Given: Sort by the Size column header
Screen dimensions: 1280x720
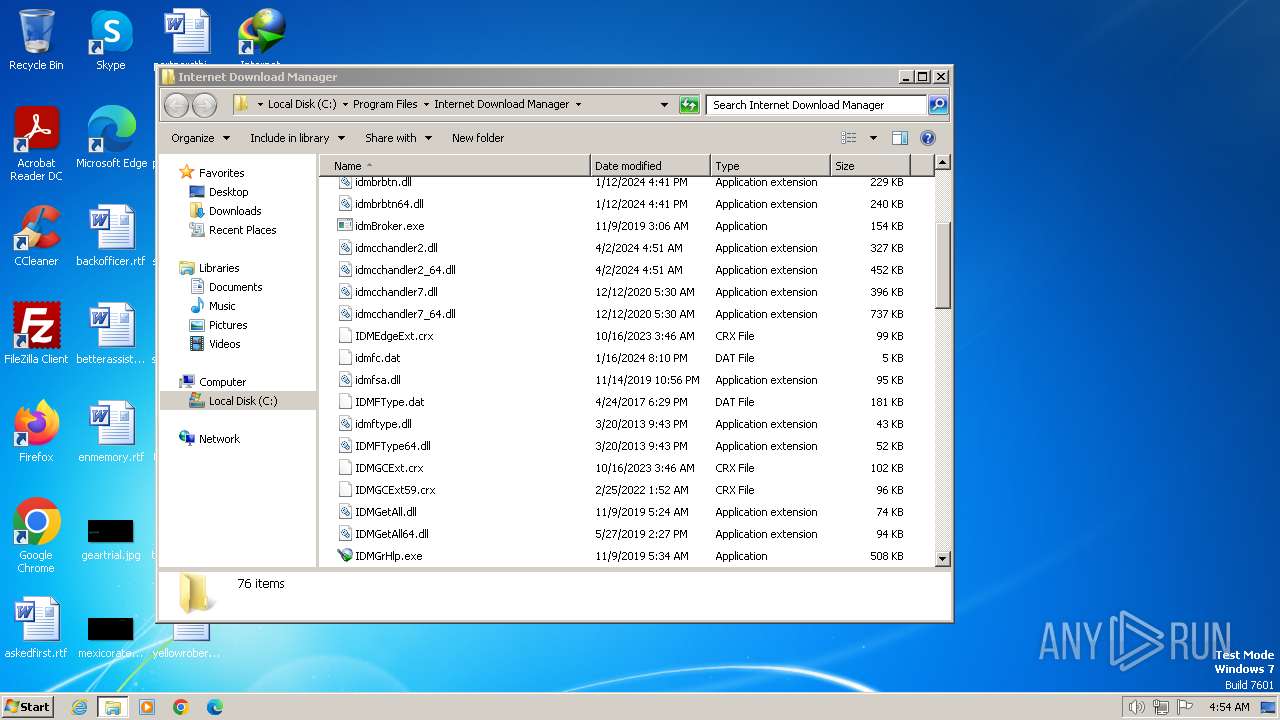Looking at the screenshot, I should coord(870,166).
